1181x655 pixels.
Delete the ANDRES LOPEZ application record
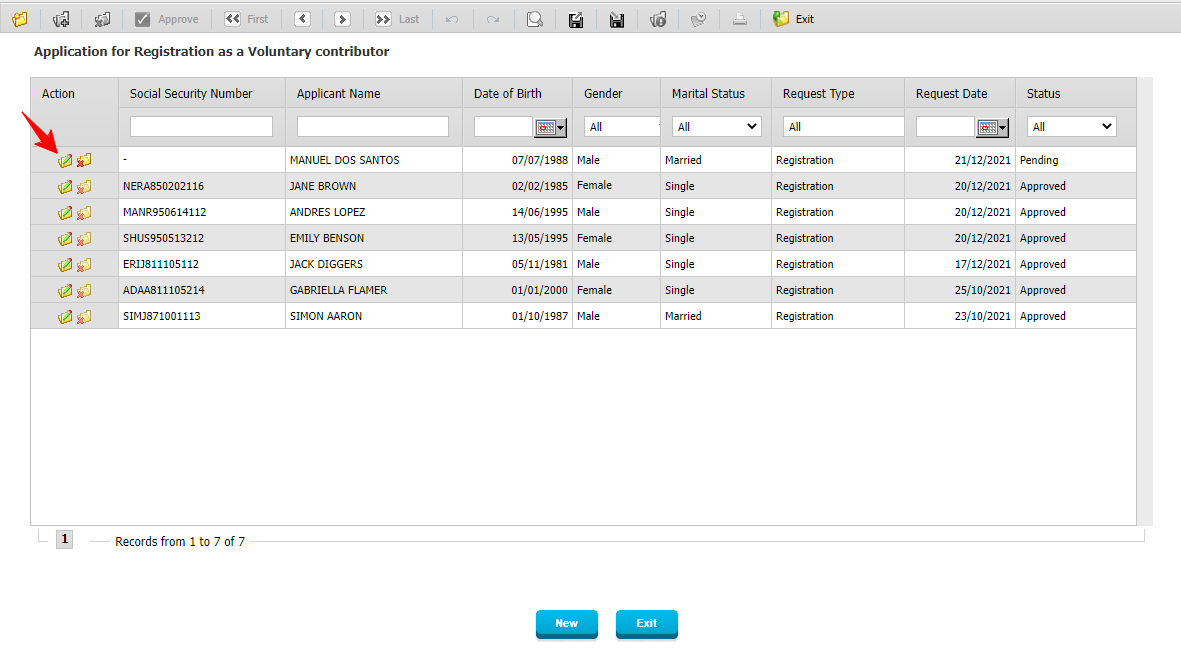pyautogui.click(x=84, y=212)
